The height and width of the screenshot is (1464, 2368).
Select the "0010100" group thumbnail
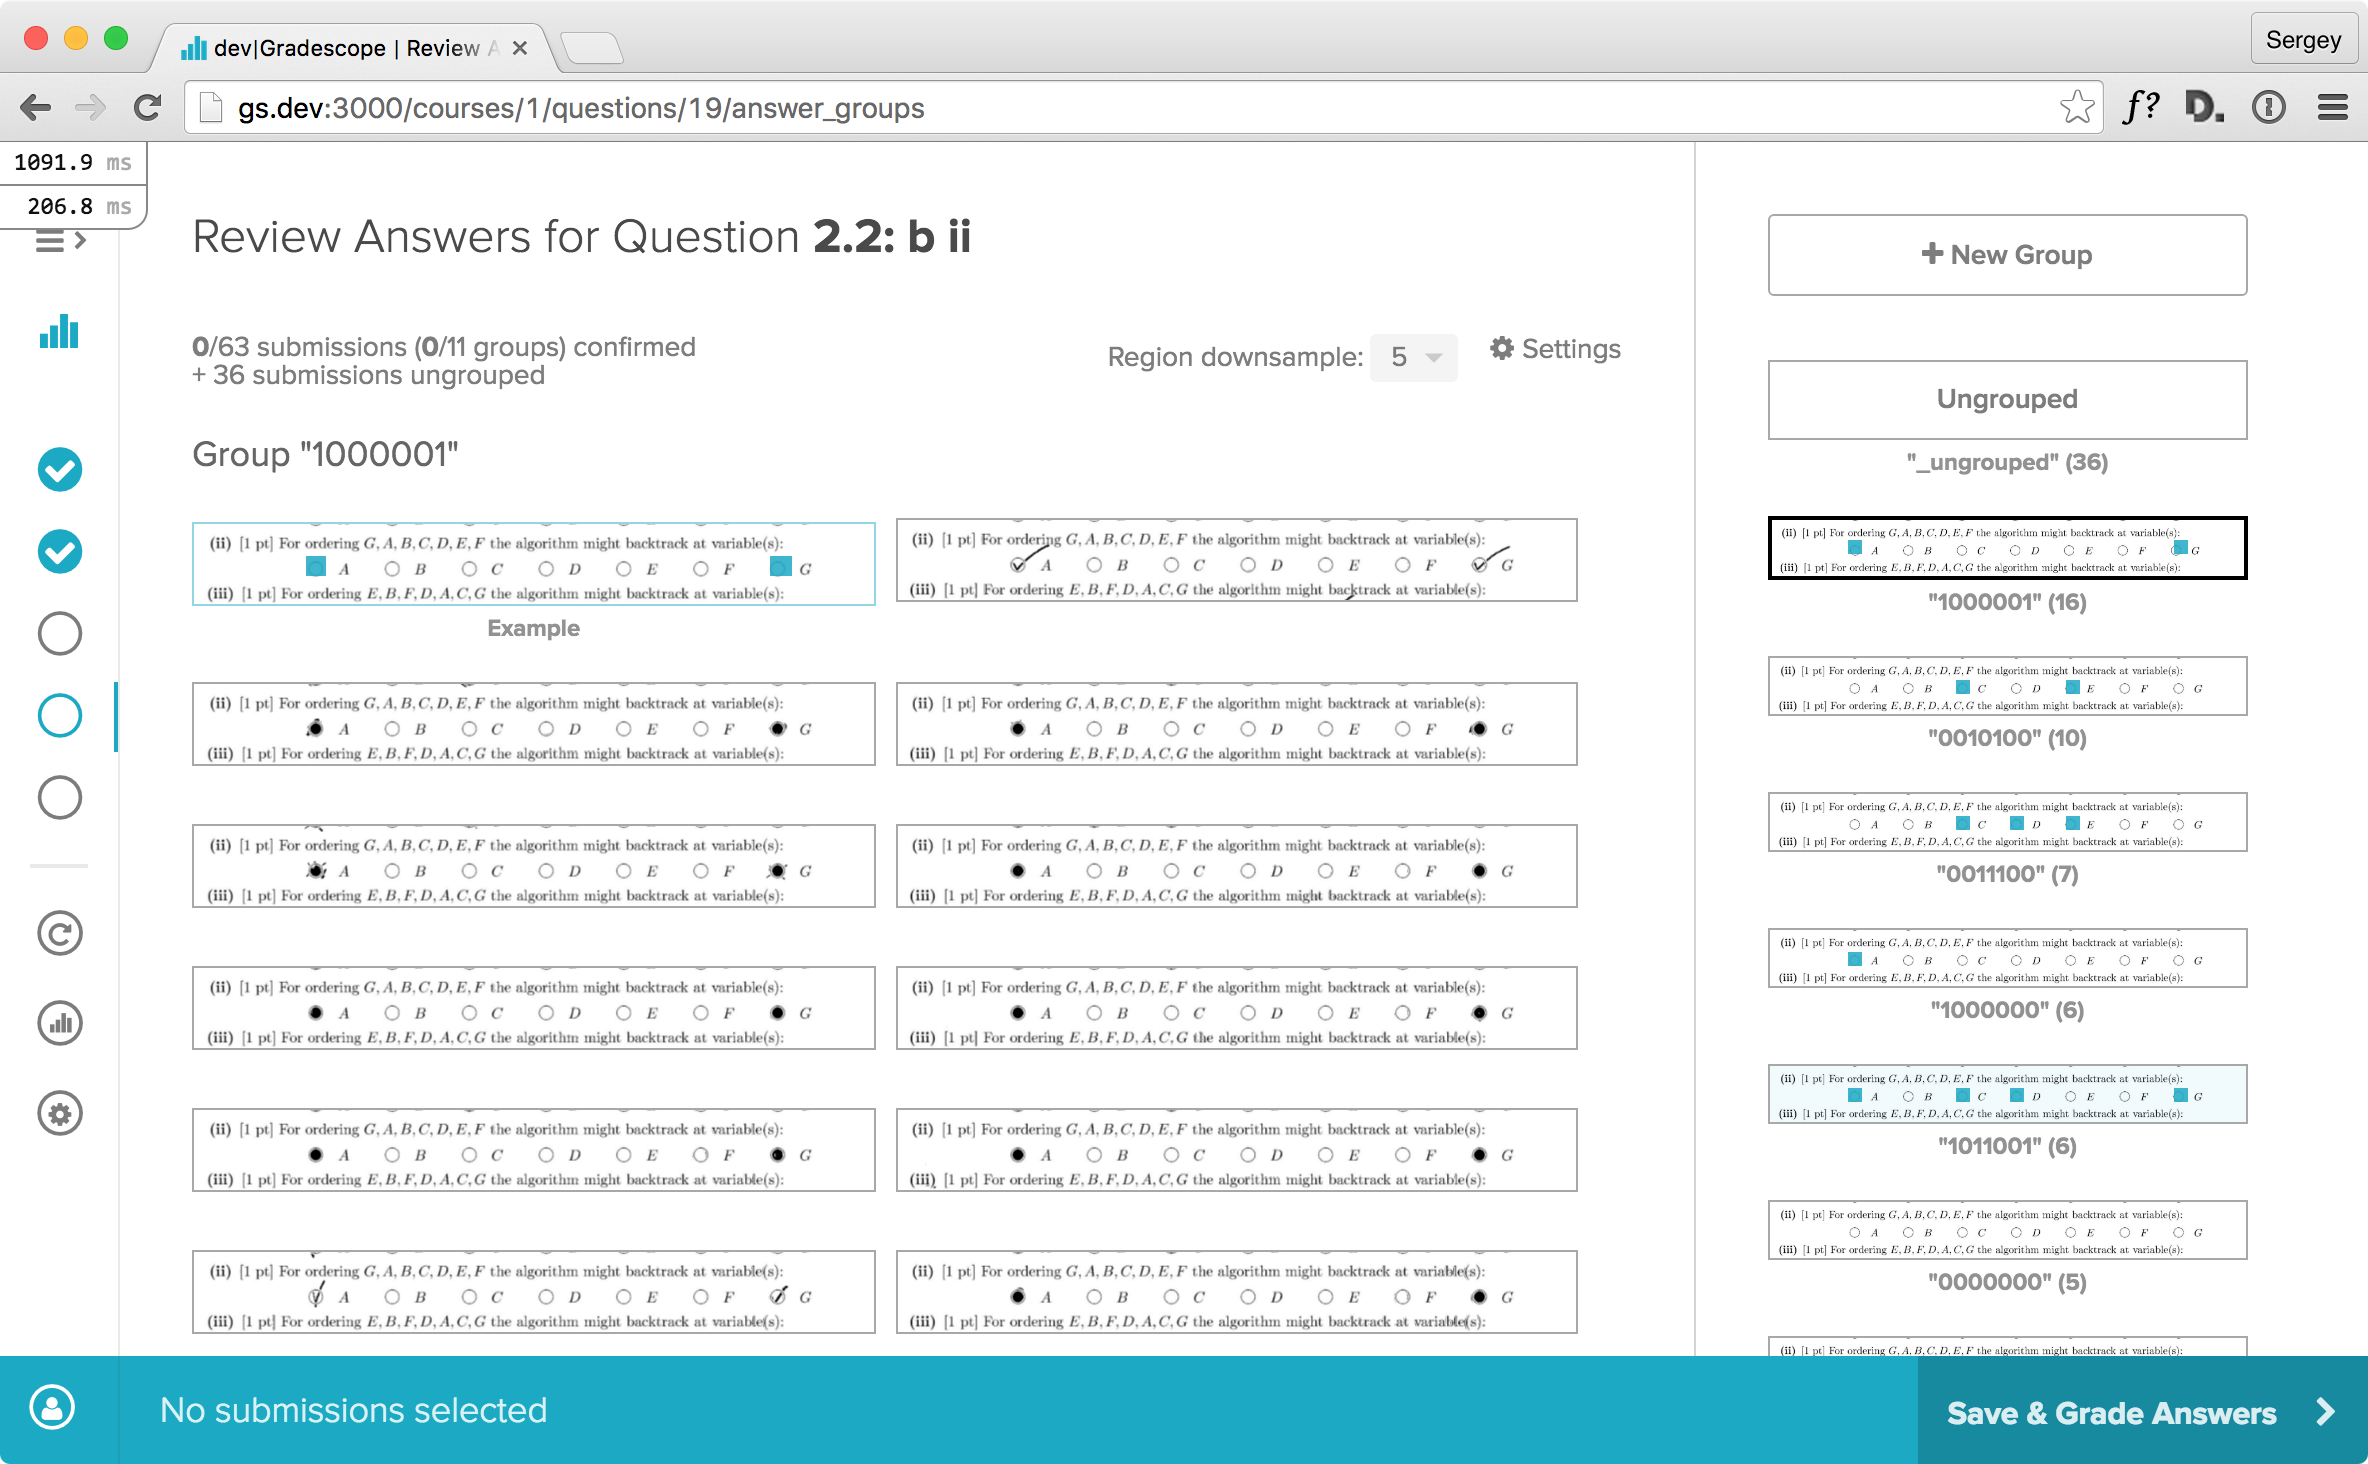click(x=2007, y=686)
